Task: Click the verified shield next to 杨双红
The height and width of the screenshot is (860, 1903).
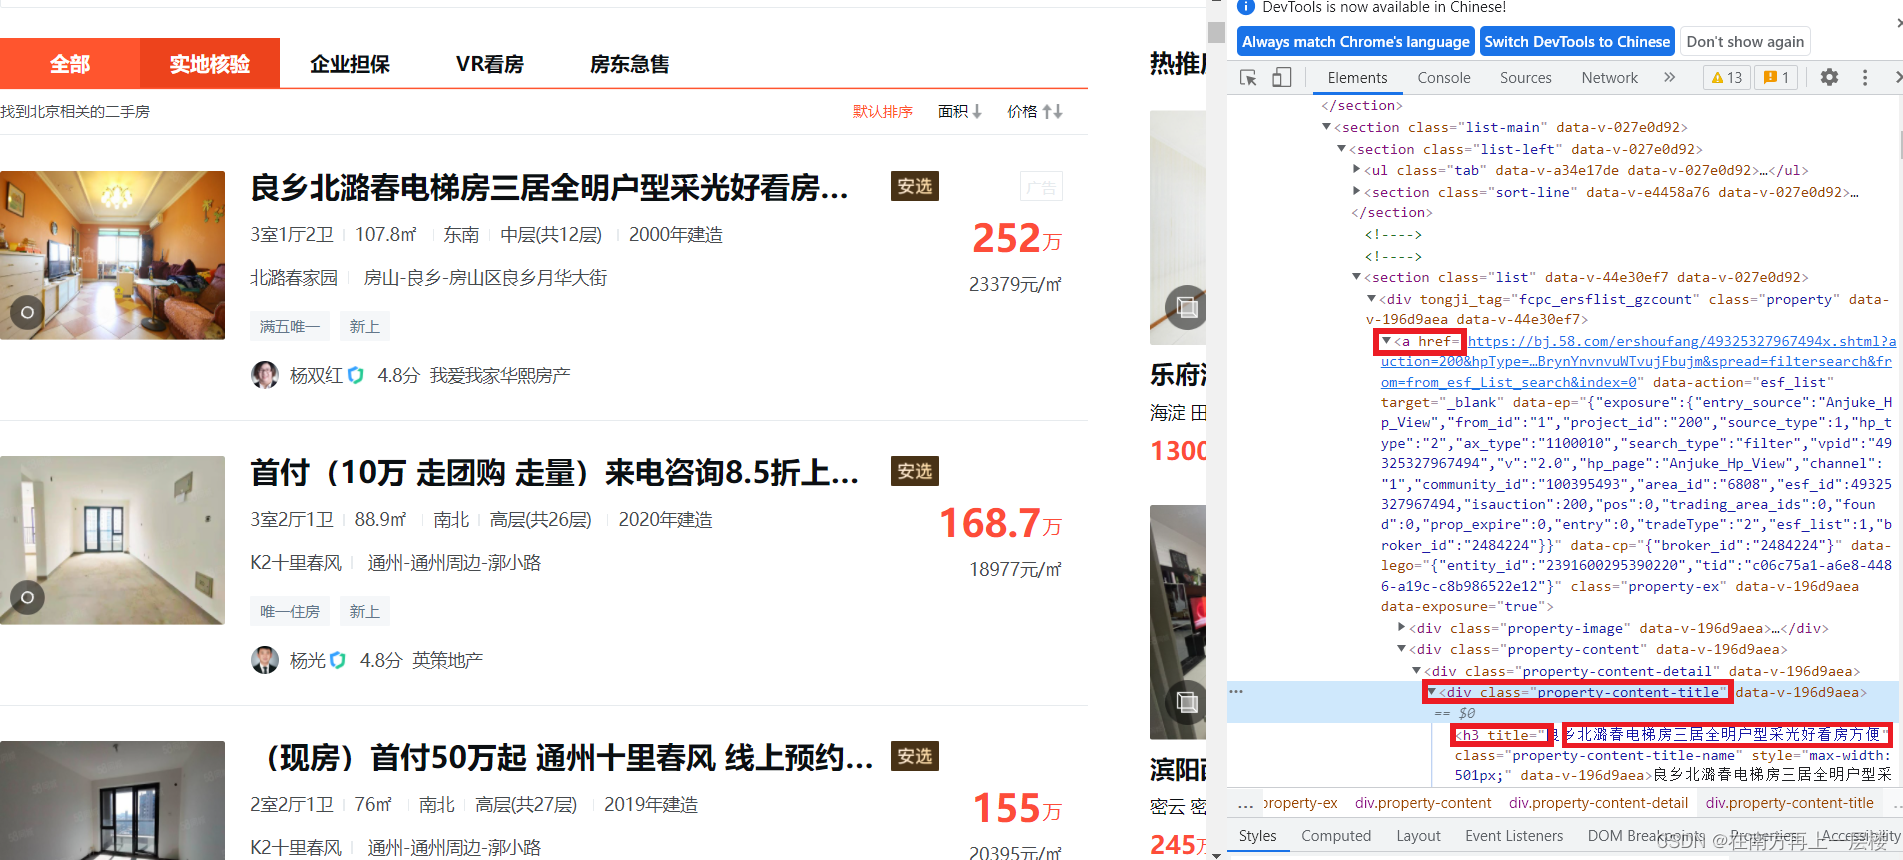Action: pyautogui.click(x=355, y=375)
